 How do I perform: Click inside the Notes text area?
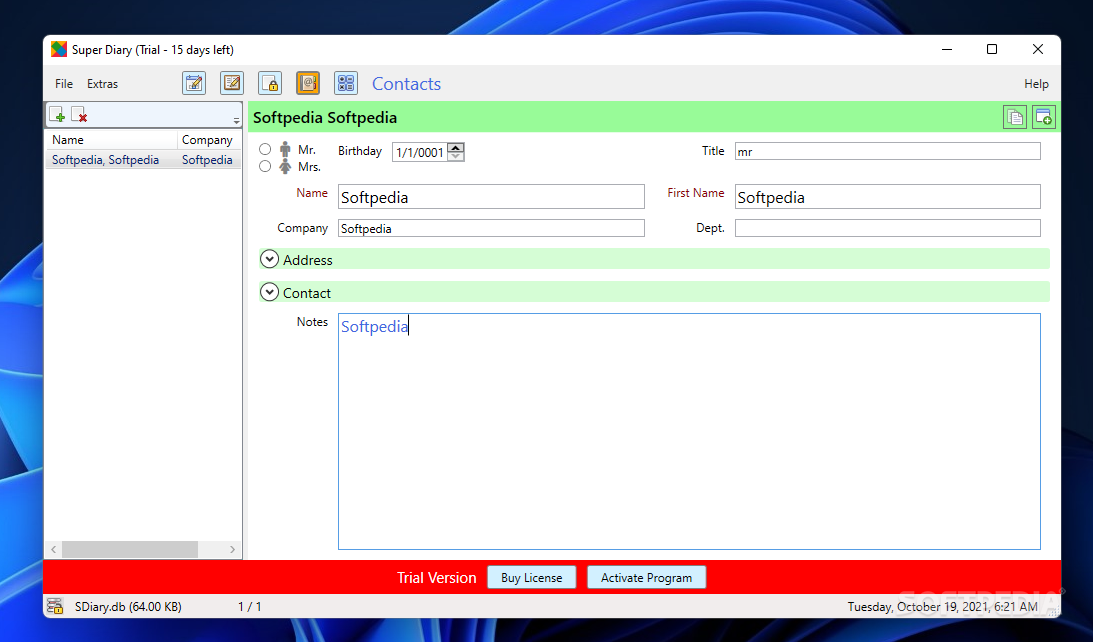click(689, 431)
